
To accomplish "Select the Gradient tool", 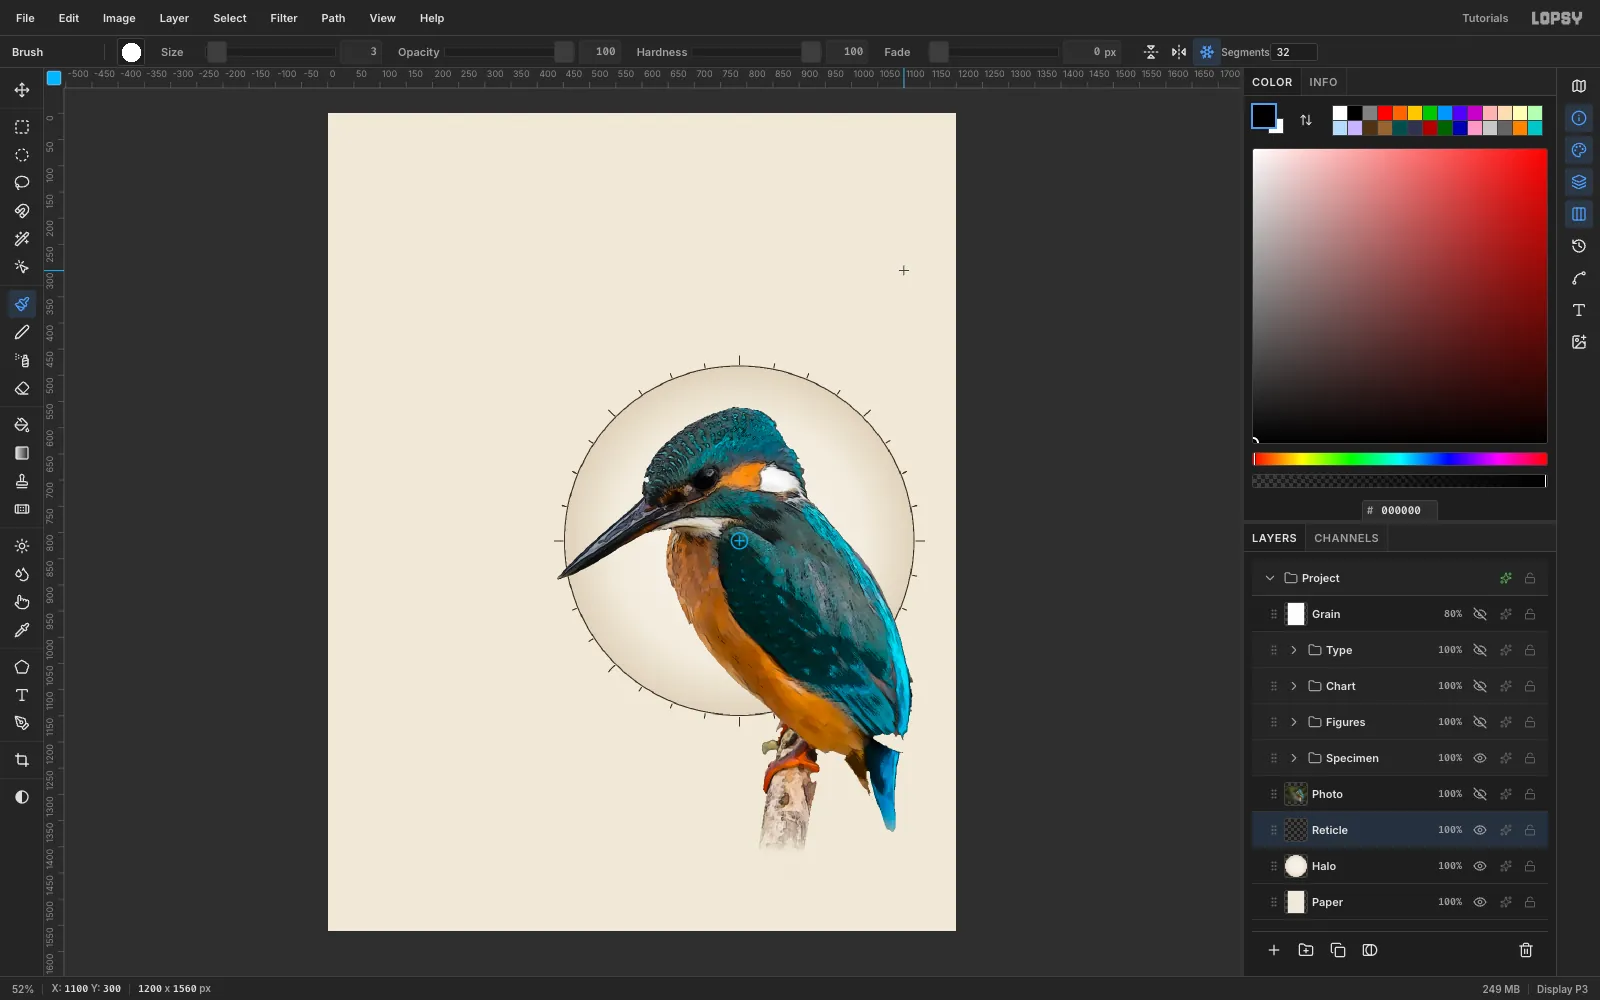I will [22, 453].
